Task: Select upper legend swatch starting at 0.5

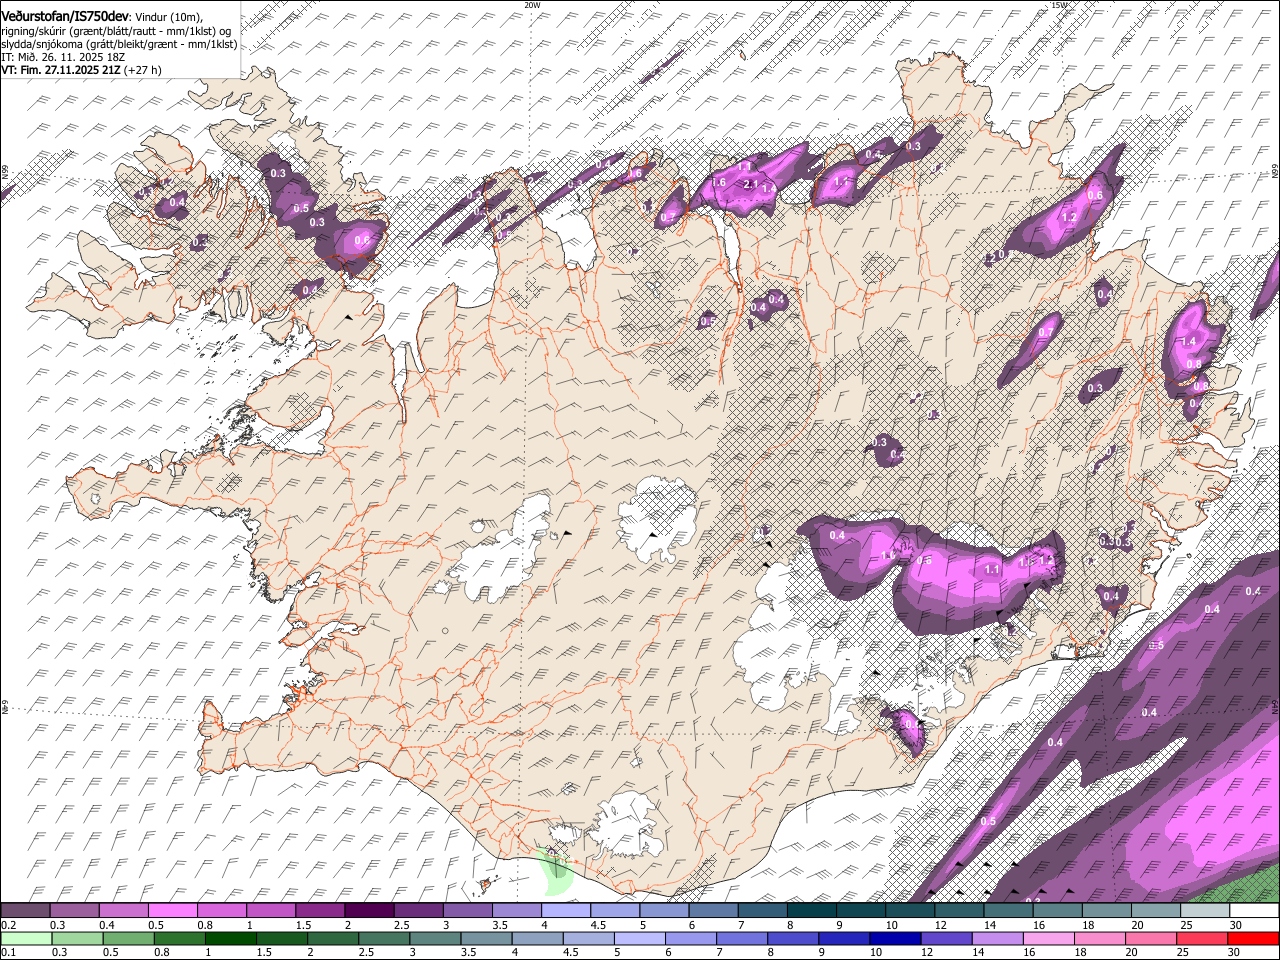Action: 172,911
